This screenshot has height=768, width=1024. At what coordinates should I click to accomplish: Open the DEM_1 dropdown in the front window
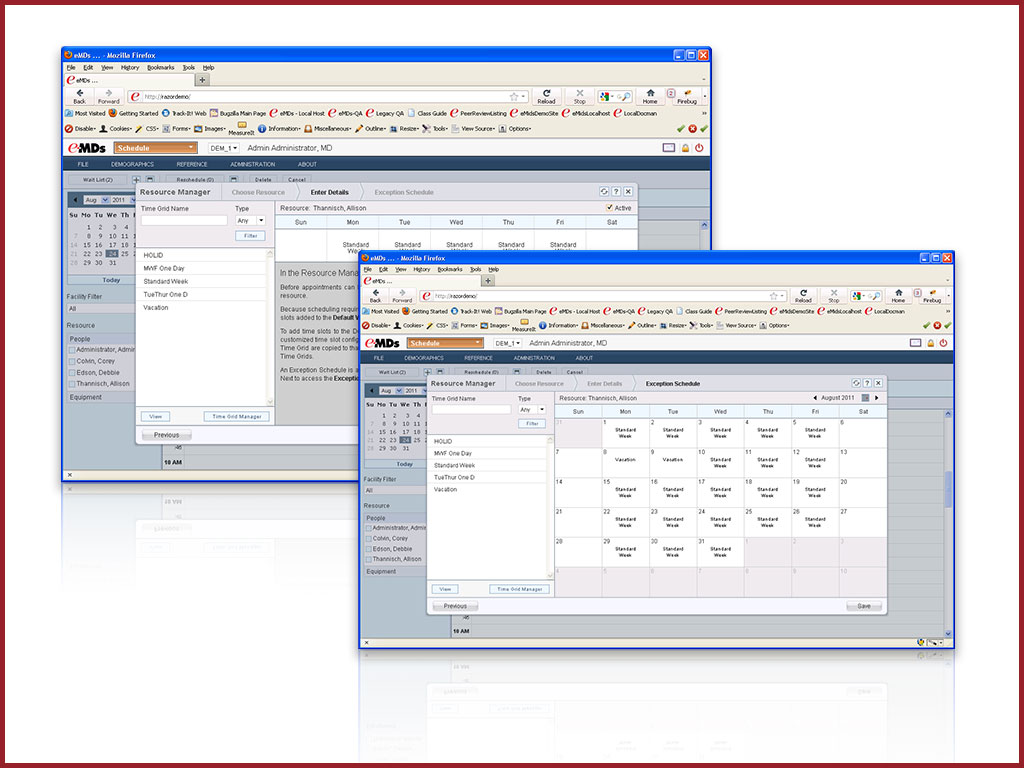507,343
